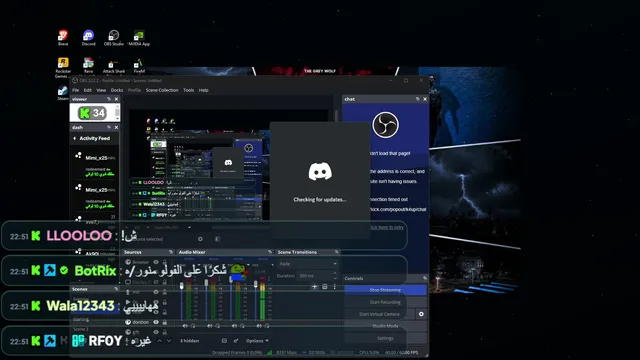Open the Audio Mixer Options dropdown
The image size is (640, 360).
coord(257,341)
